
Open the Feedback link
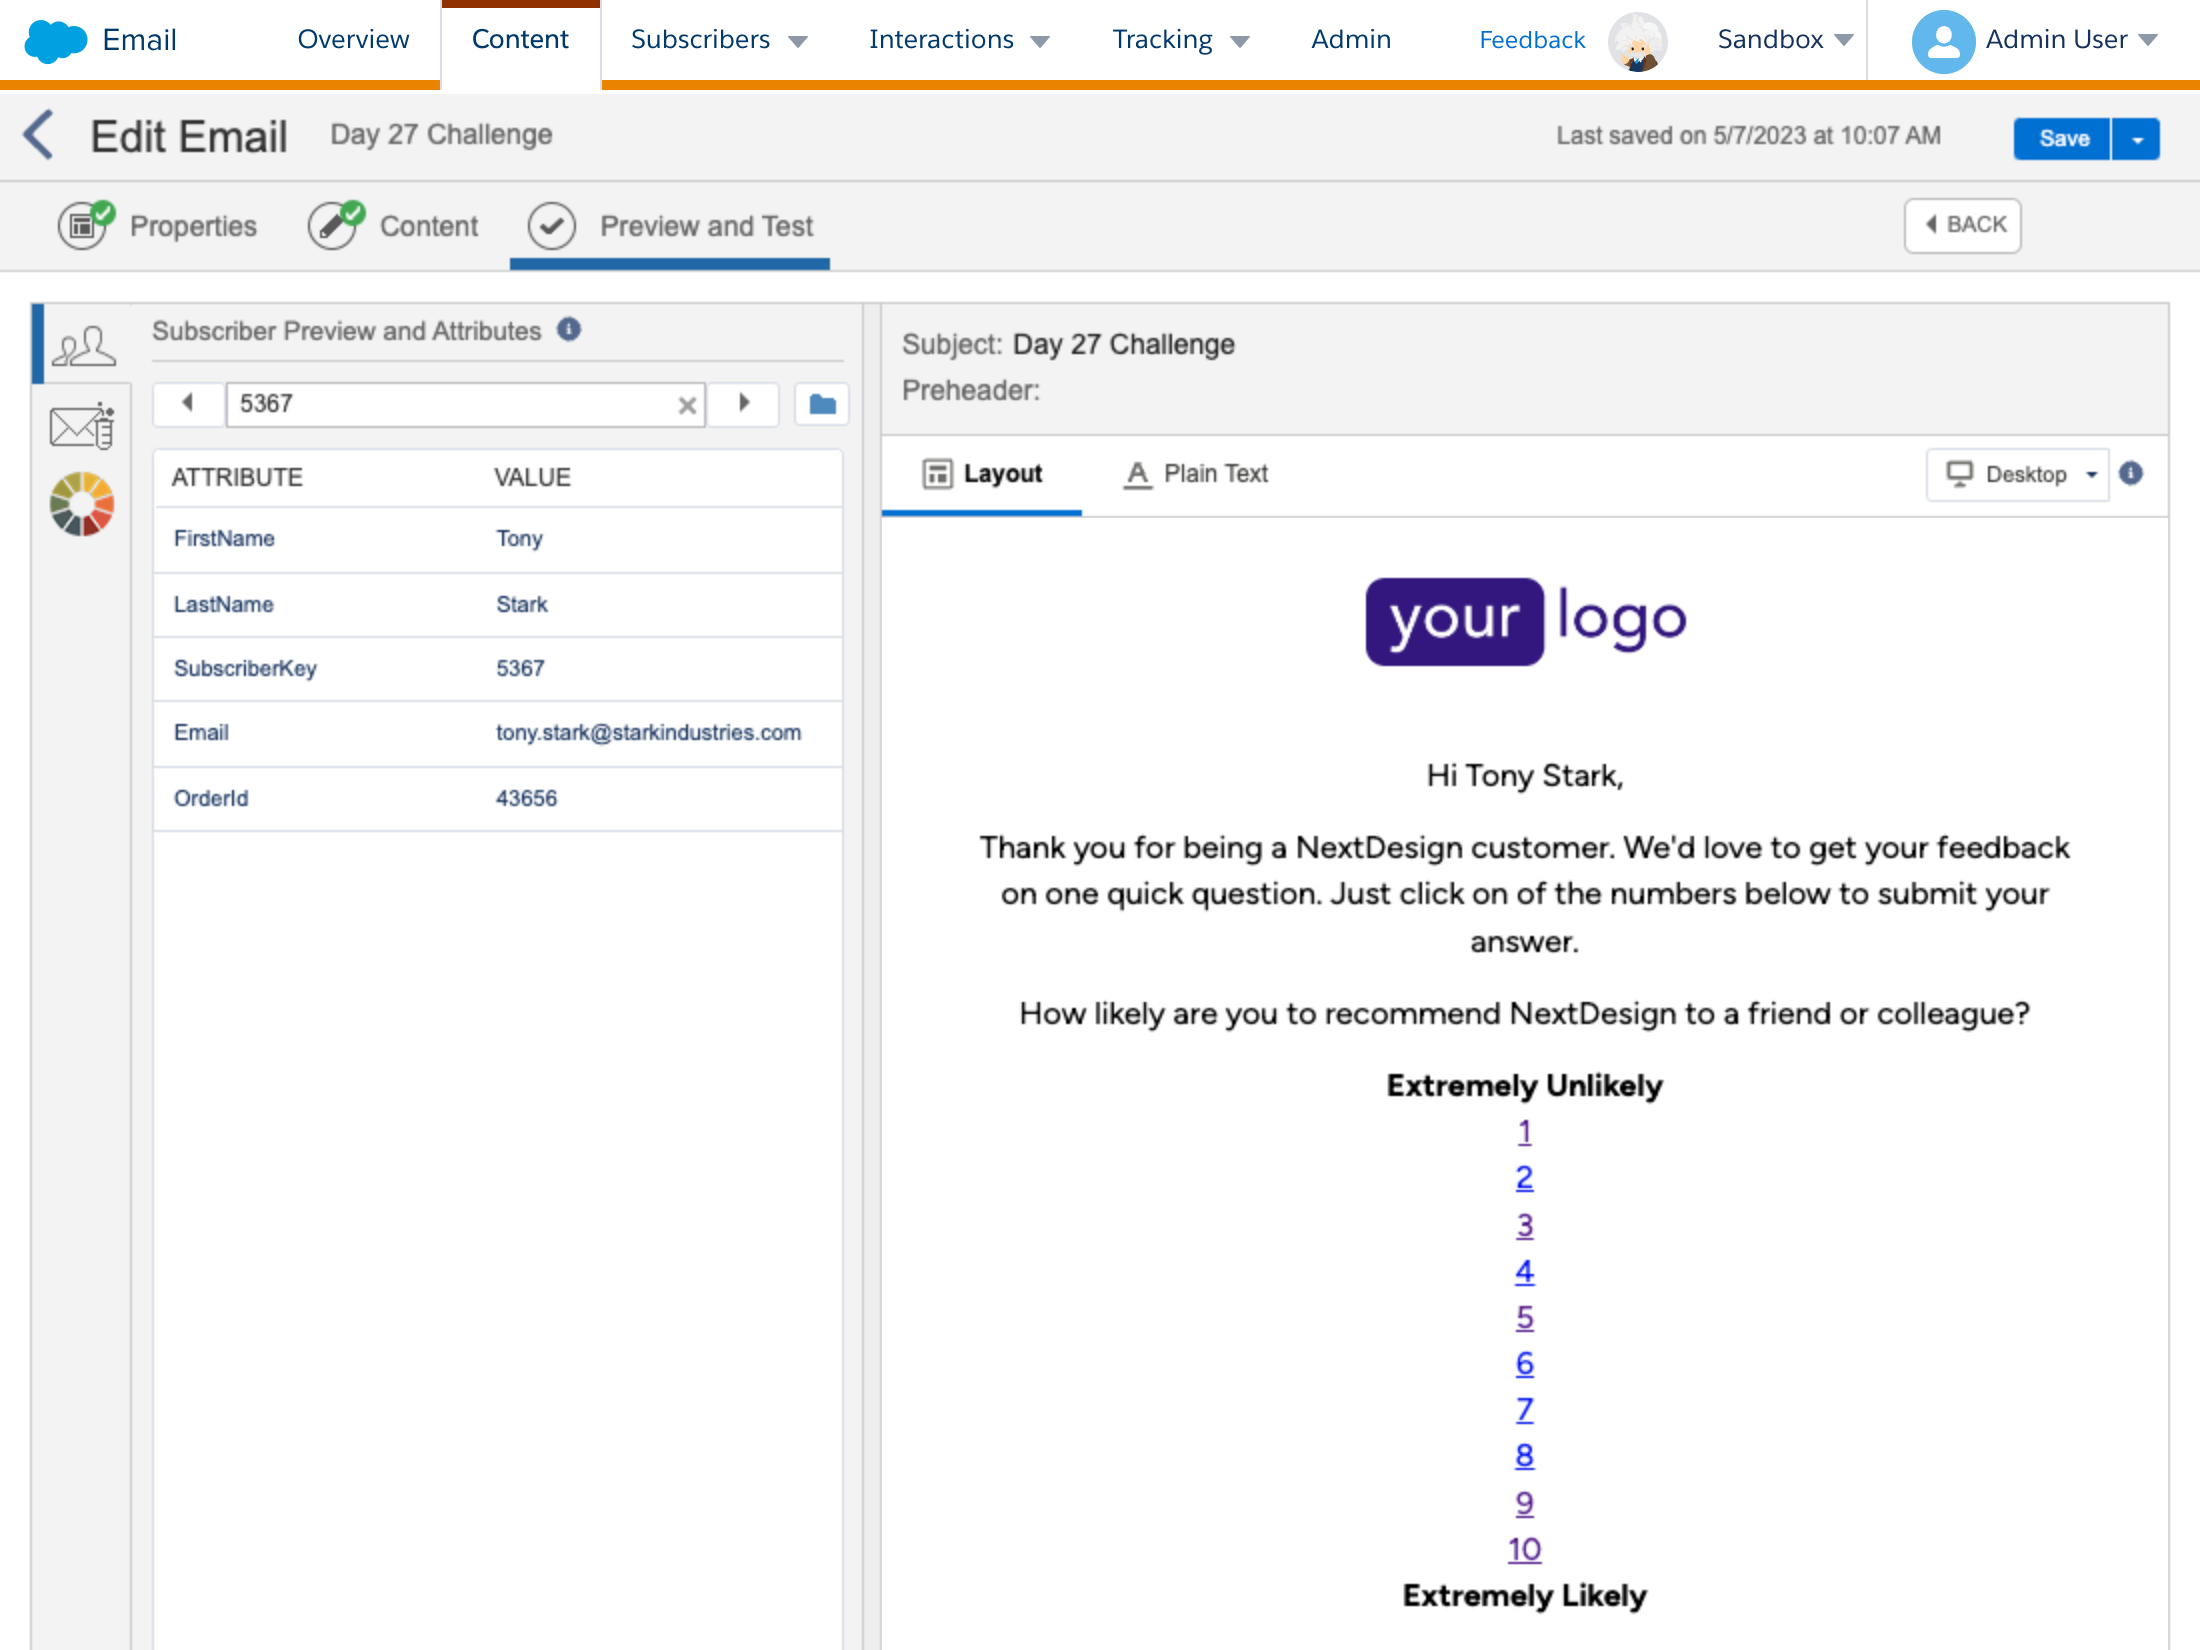coord(1532,40)
